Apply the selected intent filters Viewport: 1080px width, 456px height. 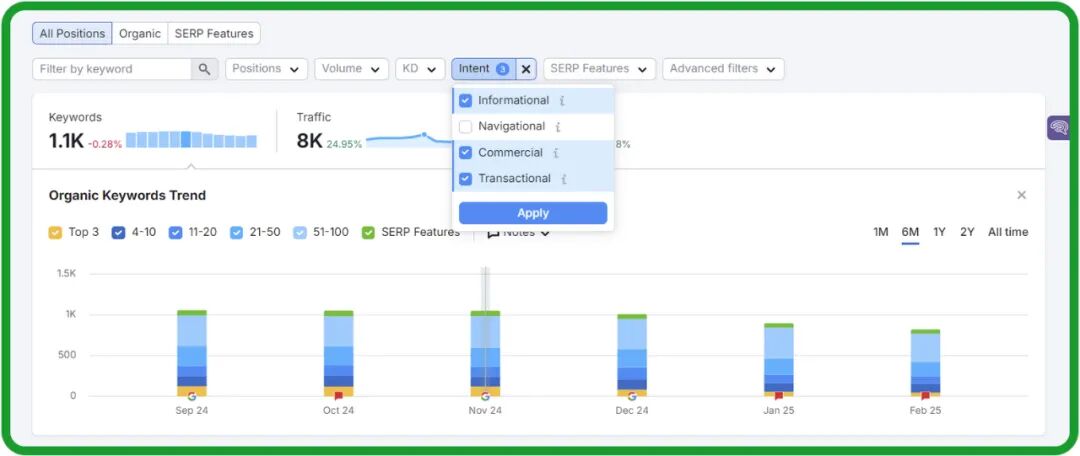point(533,213)
